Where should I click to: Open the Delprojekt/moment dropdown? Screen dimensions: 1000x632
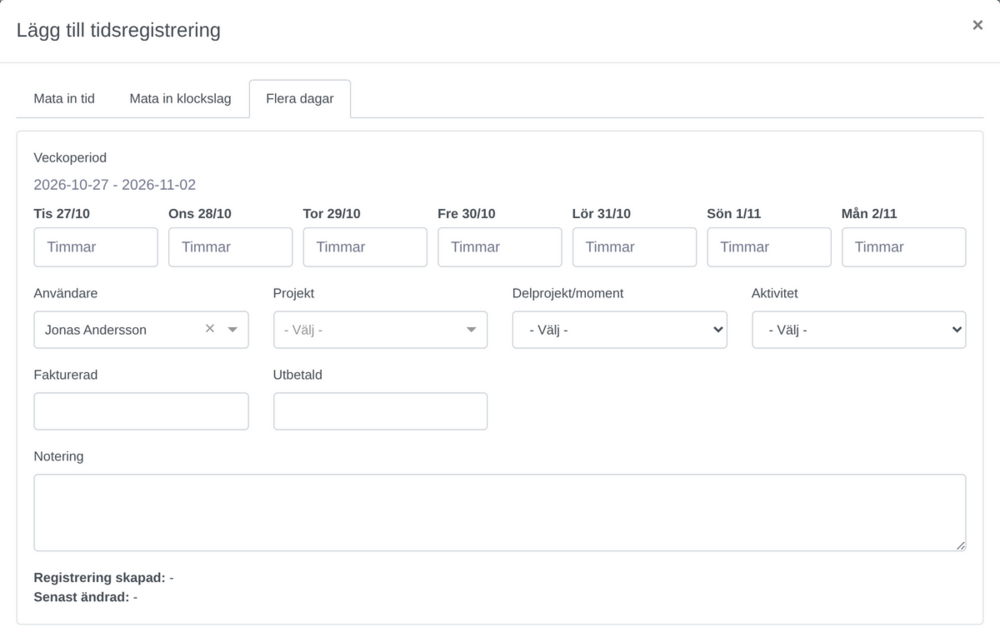(619, 330)
